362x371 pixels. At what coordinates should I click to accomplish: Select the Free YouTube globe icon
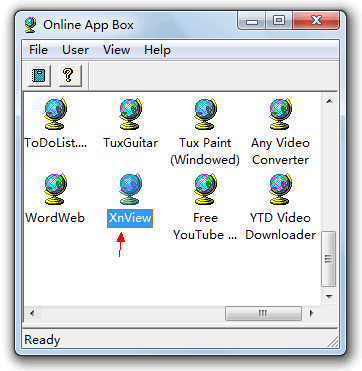click(x=205, y=189)
